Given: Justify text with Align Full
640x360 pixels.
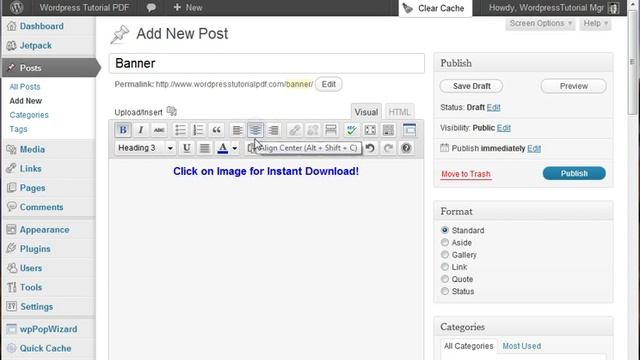Looking at the screenshot, I should [x=204, y=148].
